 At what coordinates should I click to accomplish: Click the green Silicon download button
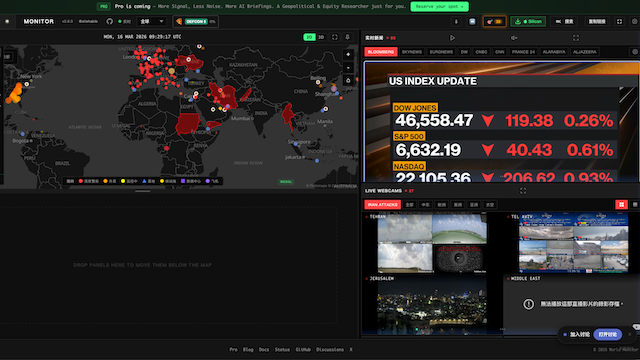pos(528,22)
